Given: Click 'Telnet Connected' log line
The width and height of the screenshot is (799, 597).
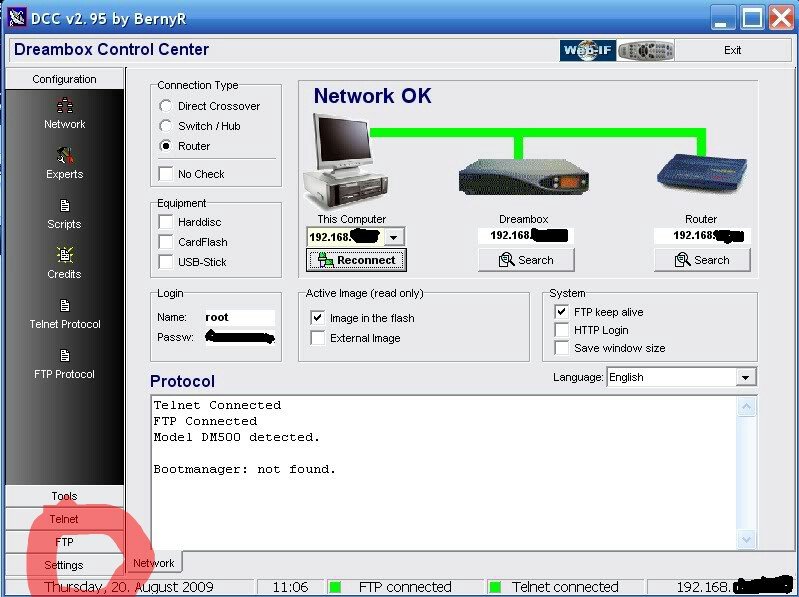Looking at the screenshot, I should point(217,405).
